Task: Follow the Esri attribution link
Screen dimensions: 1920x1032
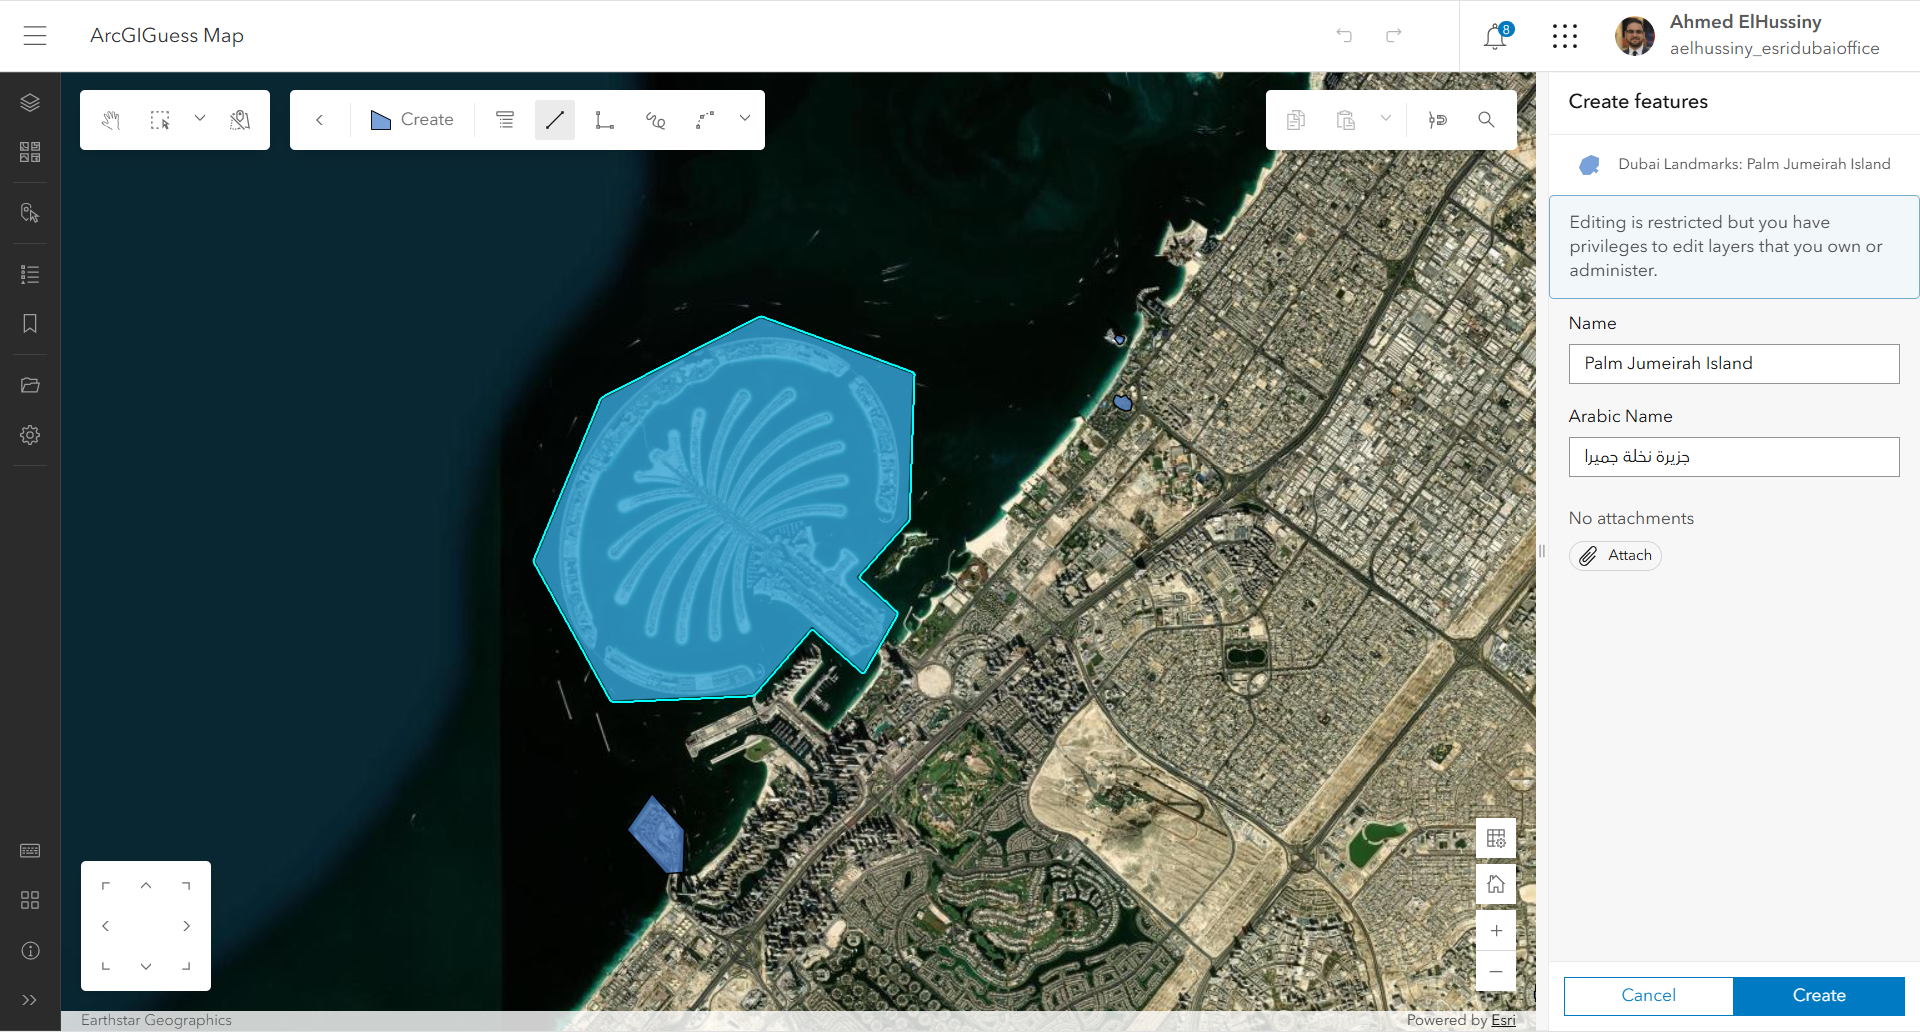Action: [1503, 1020]
